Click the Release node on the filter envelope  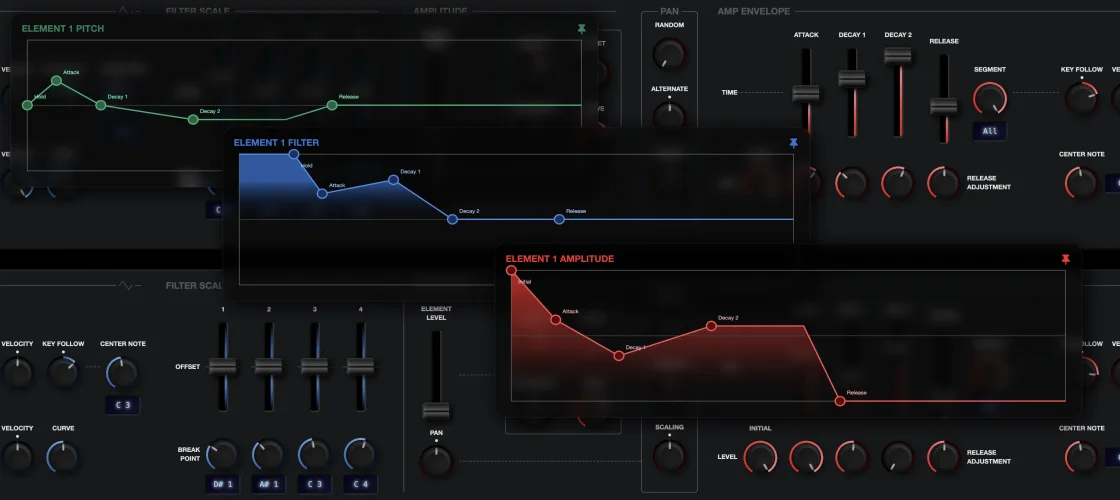pos(559,219)
